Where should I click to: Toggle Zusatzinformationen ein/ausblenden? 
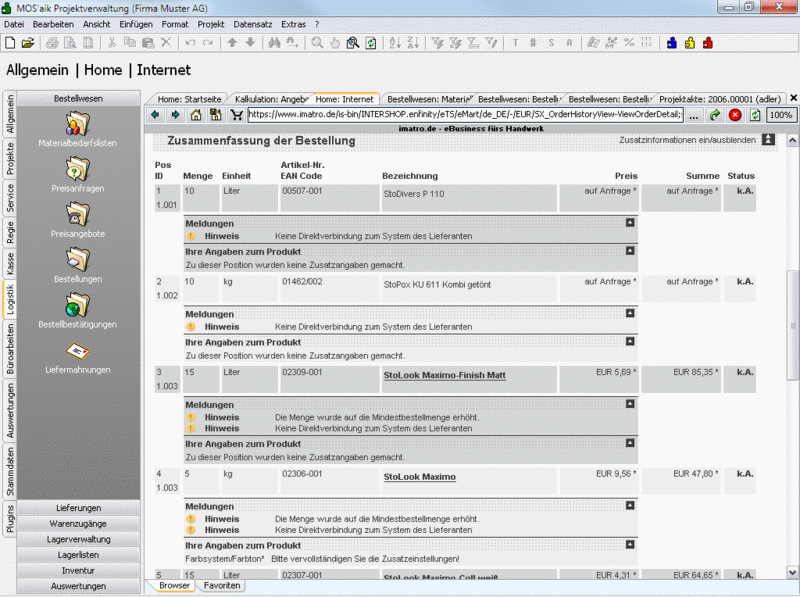pyautogui.click(x=768, y=139)
